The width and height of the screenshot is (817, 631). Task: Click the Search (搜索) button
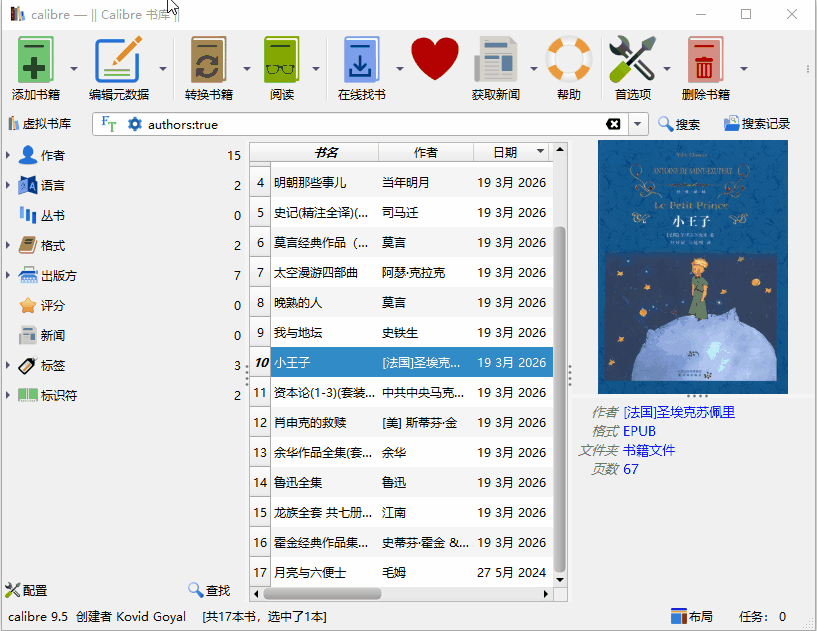[x=679, y=124]
